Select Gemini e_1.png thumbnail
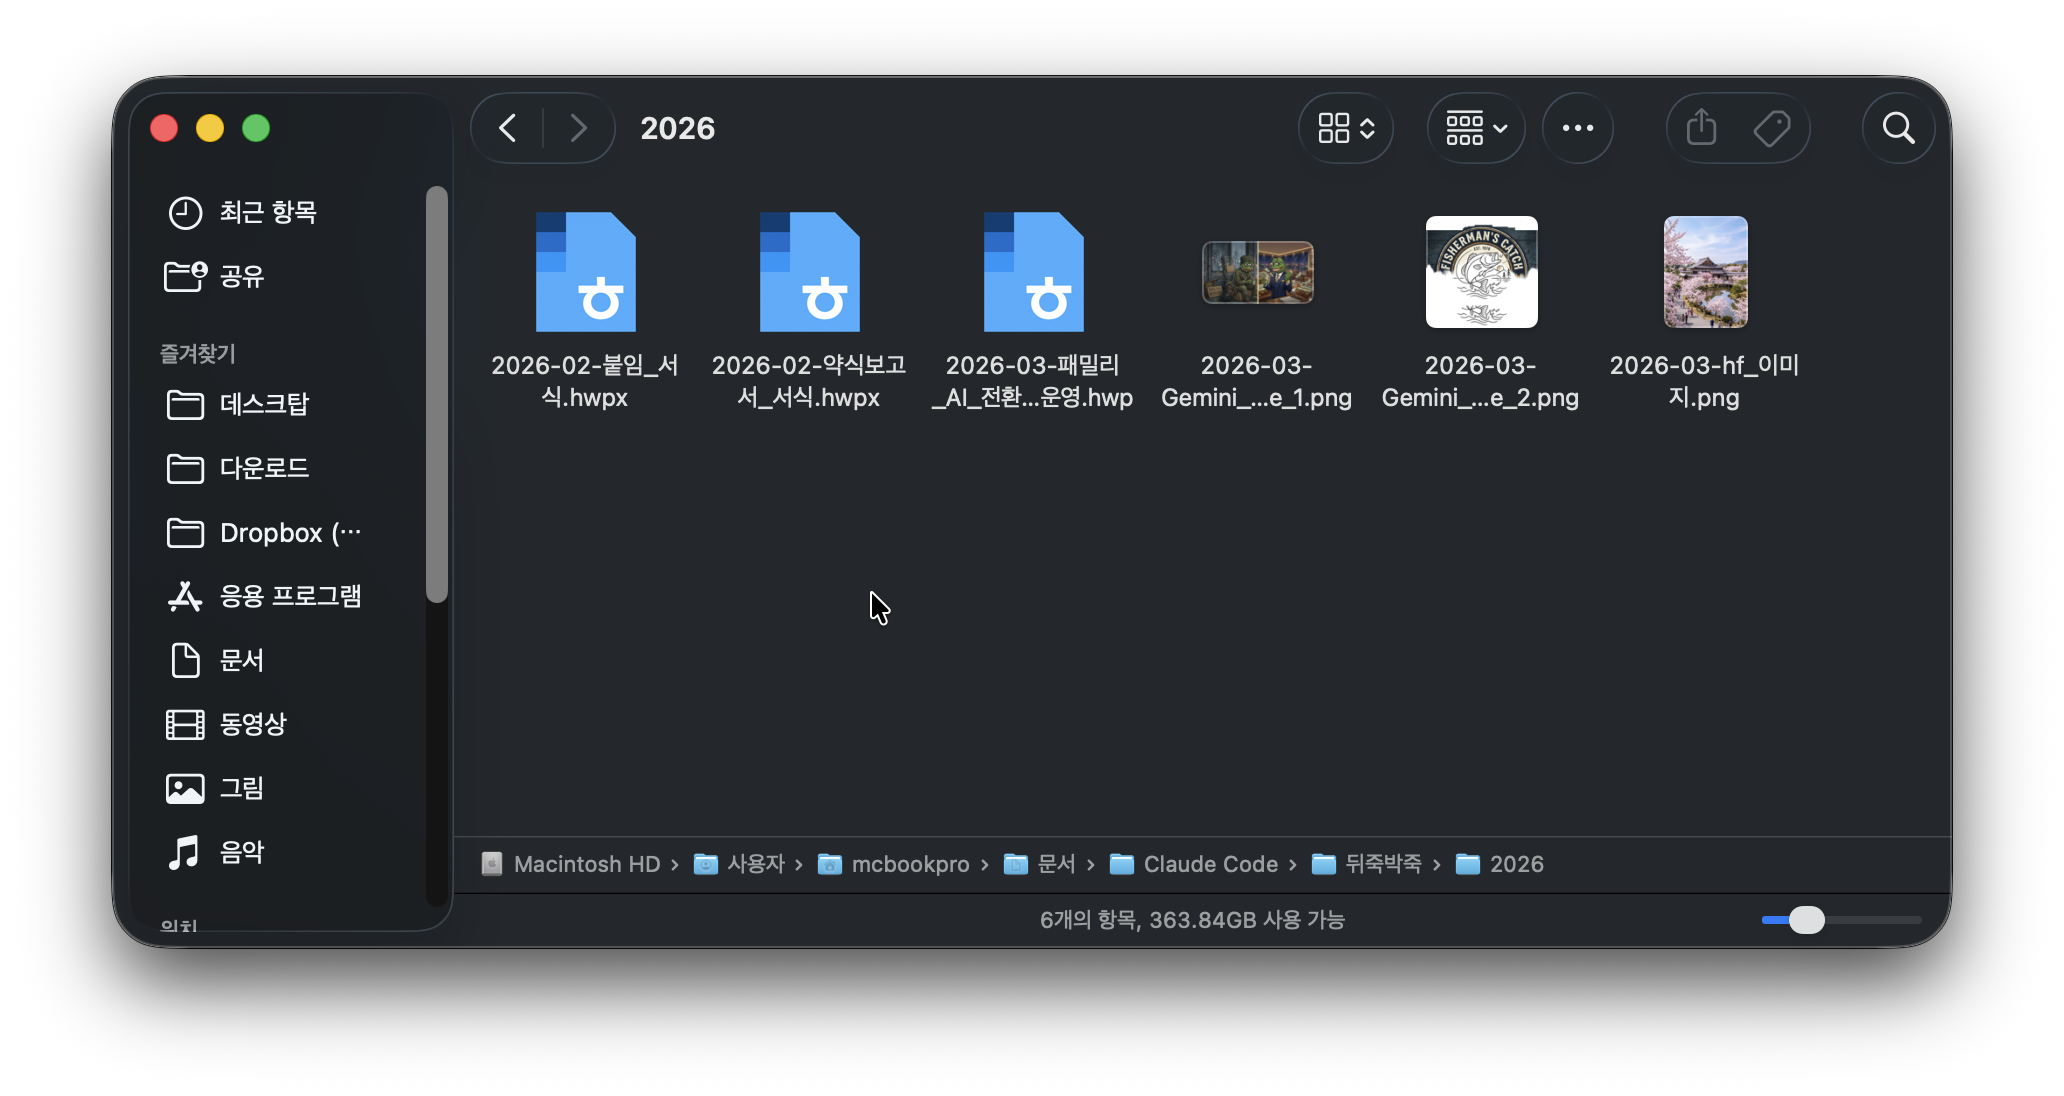 point(1257,272)
